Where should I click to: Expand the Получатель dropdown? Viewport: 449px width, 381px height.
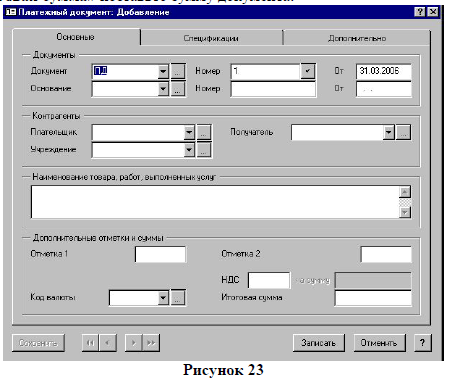click(389, 133)
